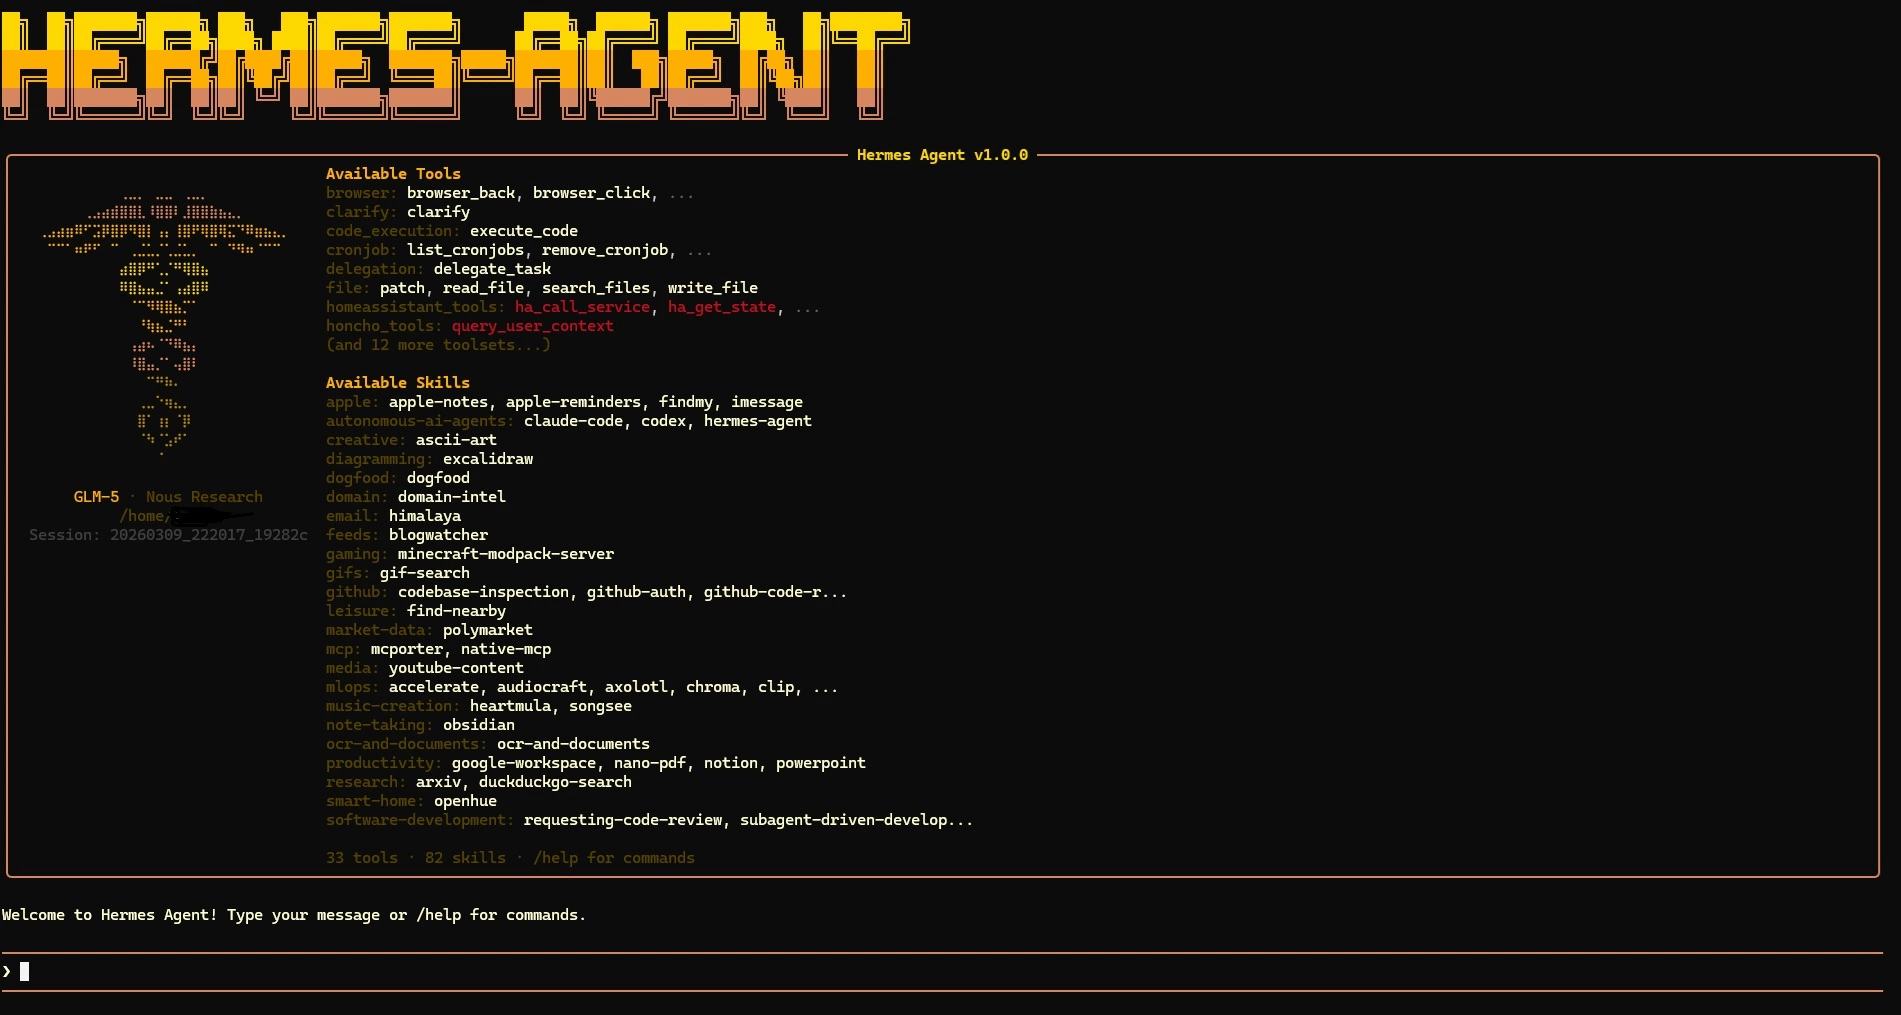Viewport: 1901px width, 1015px height.
Task: Click the "delegate_task" tool name
Action: pos(492,269)
